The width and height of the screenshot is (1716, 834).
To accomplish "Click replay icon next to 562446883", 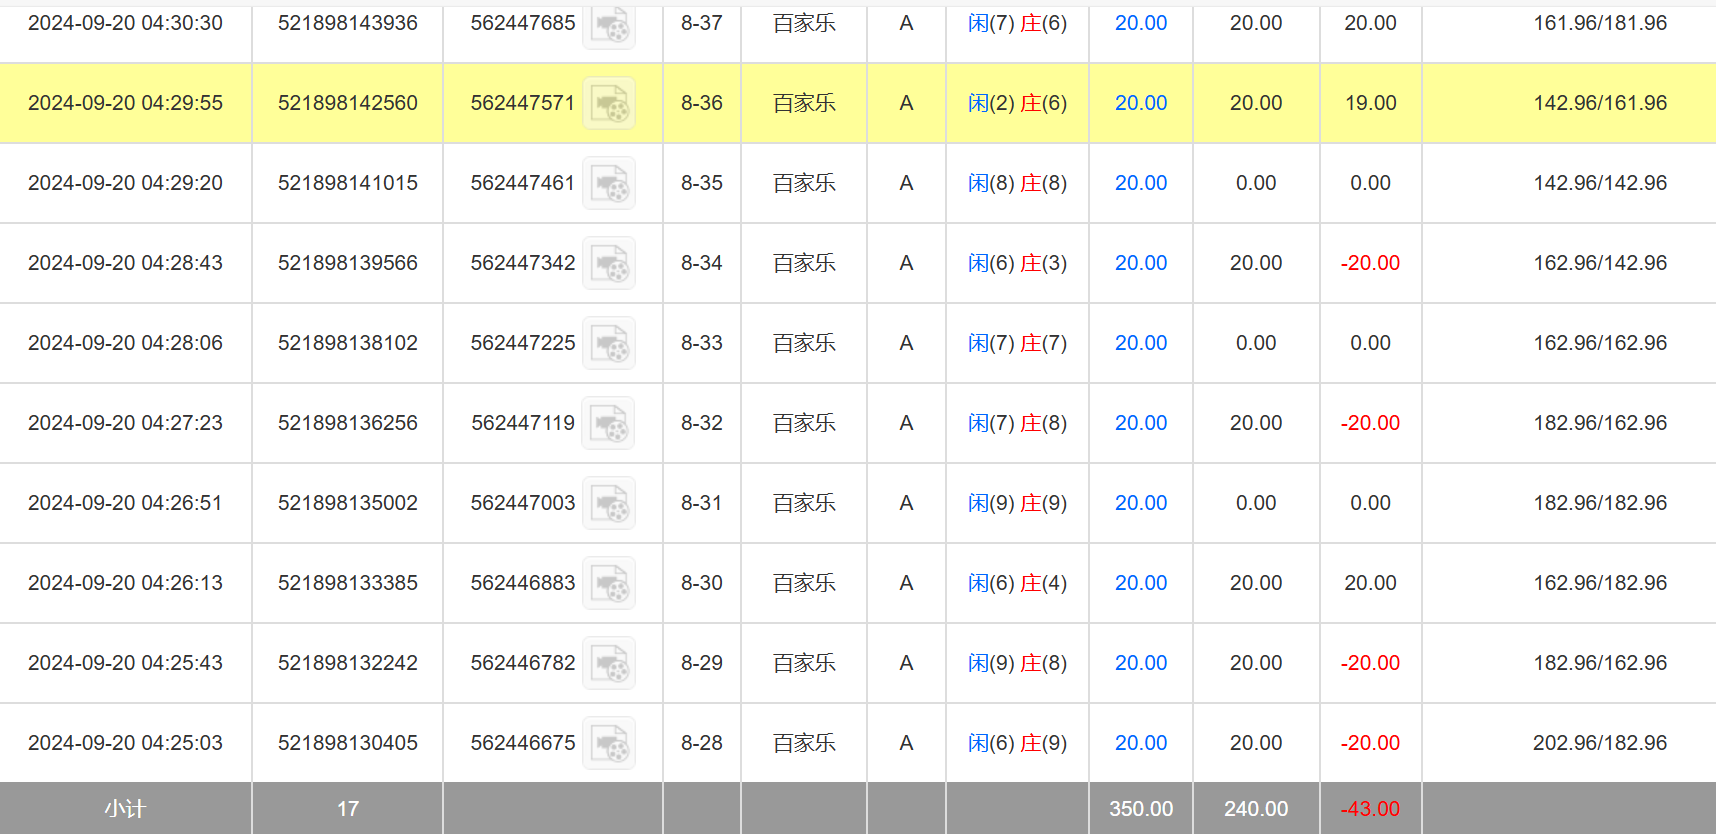I will [609, 583].
